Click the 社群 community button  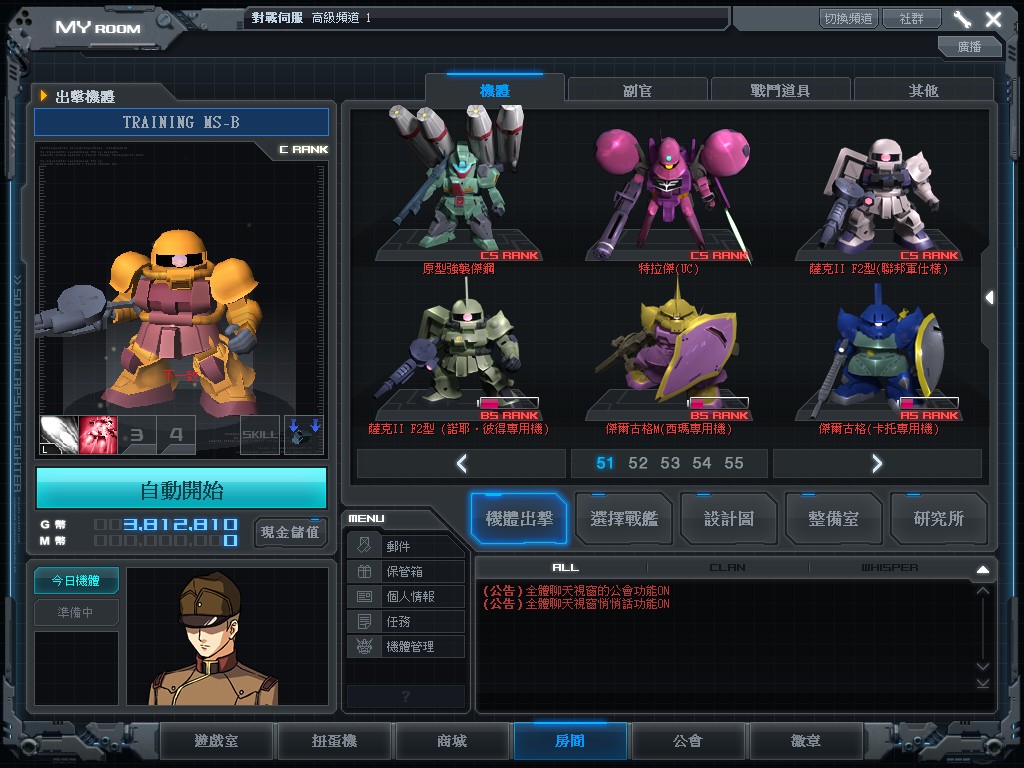[x=911, y=18]
